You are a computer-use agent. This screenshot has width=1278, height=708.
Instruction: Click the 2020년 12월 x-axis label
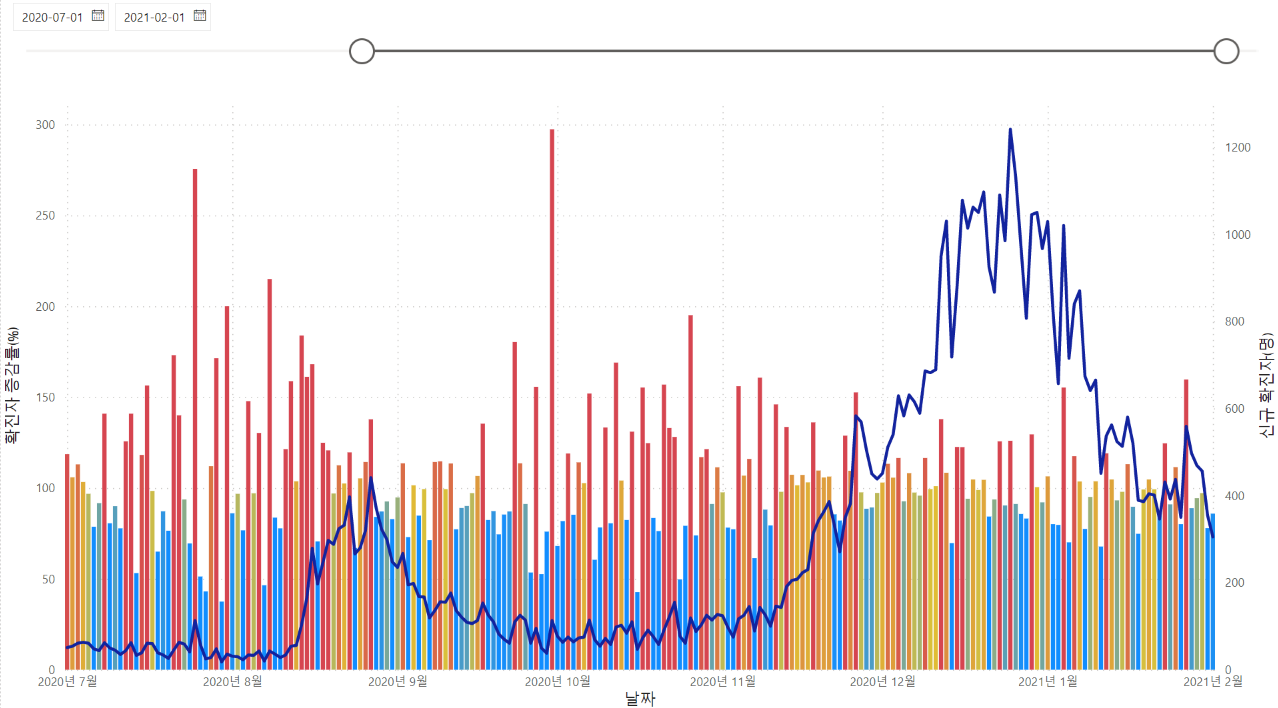click(x=883, y=682)
